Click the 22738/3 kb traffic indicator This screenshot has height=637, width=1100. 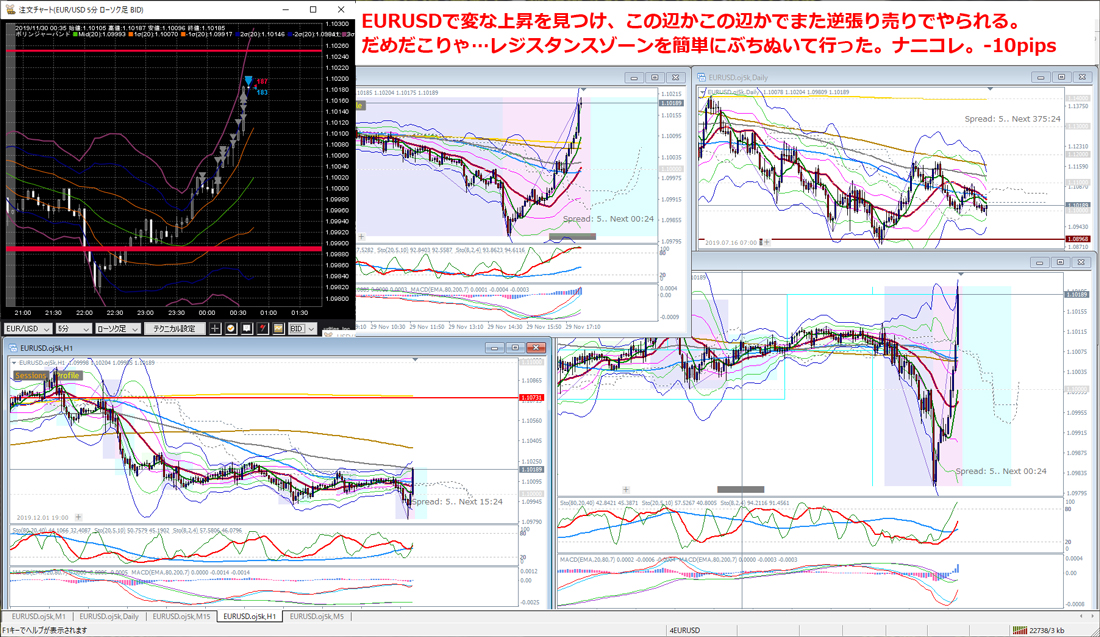point(1046,630)
